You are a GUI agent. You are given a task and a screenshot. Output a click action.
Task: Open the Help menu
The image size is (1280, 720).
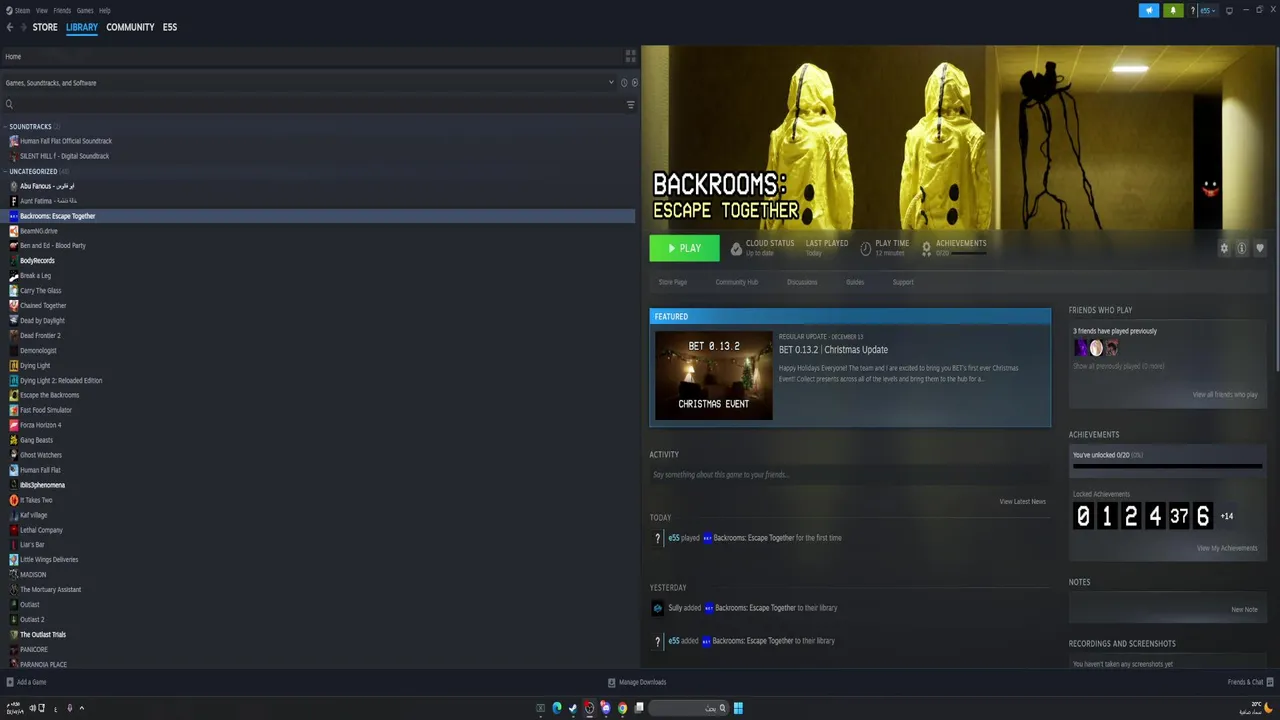click(105, 10)
